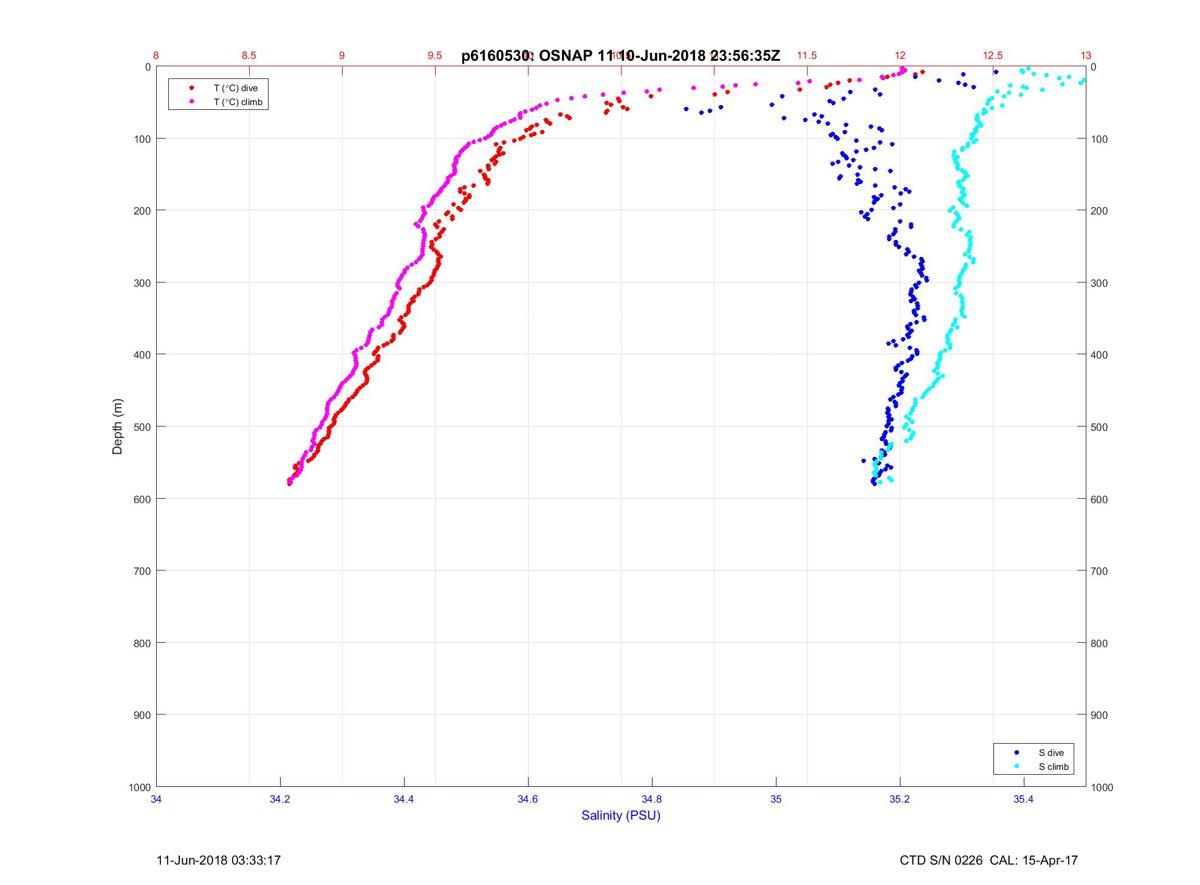
Task: Click the '300' tick on the right depth axis
Action: point(1101,283)
